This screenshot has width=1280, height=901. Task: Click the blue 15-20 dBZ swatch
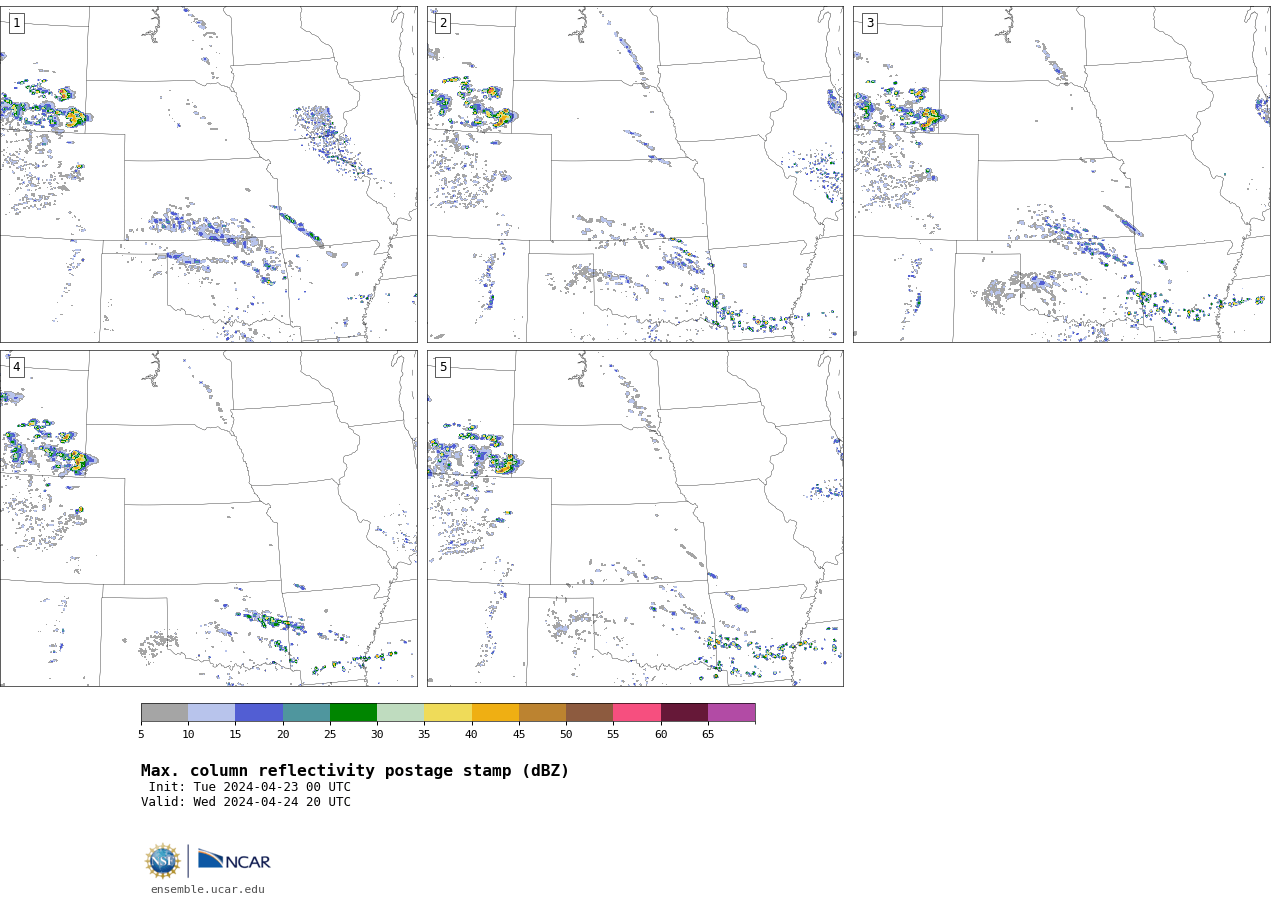(x=259, y=712)
